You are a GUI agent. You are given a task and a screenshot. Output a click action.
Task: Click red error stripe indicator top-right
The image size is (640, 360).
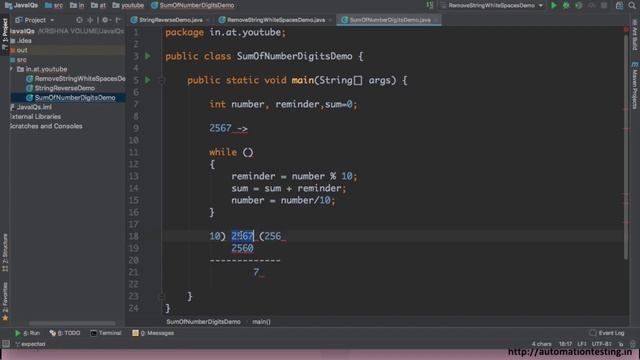(x=626, y=30)
